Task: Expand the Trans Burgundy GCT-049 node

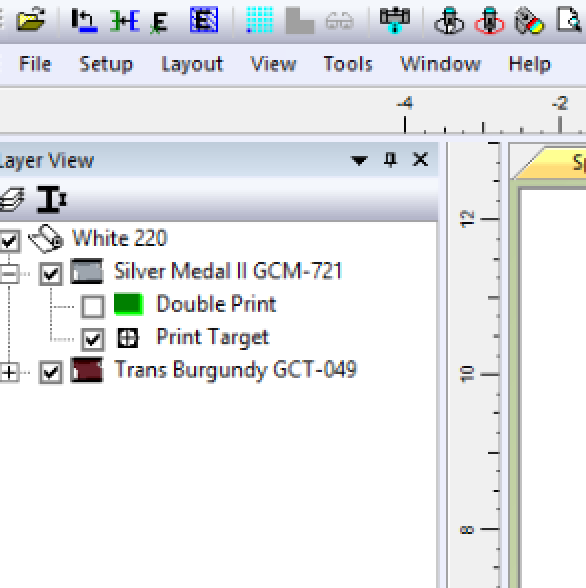Action: coord(9,372)
